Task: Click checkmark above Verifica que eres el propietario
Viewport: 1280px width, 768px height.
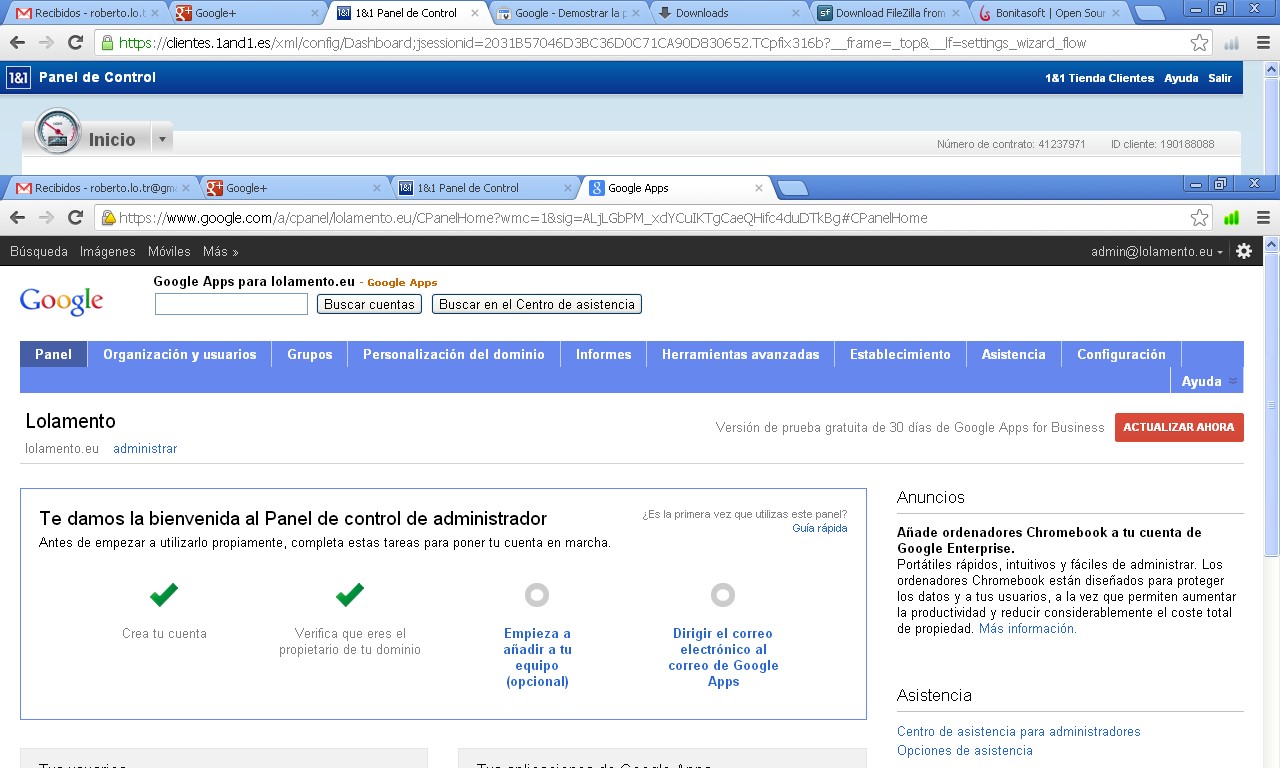Action: 350,594
